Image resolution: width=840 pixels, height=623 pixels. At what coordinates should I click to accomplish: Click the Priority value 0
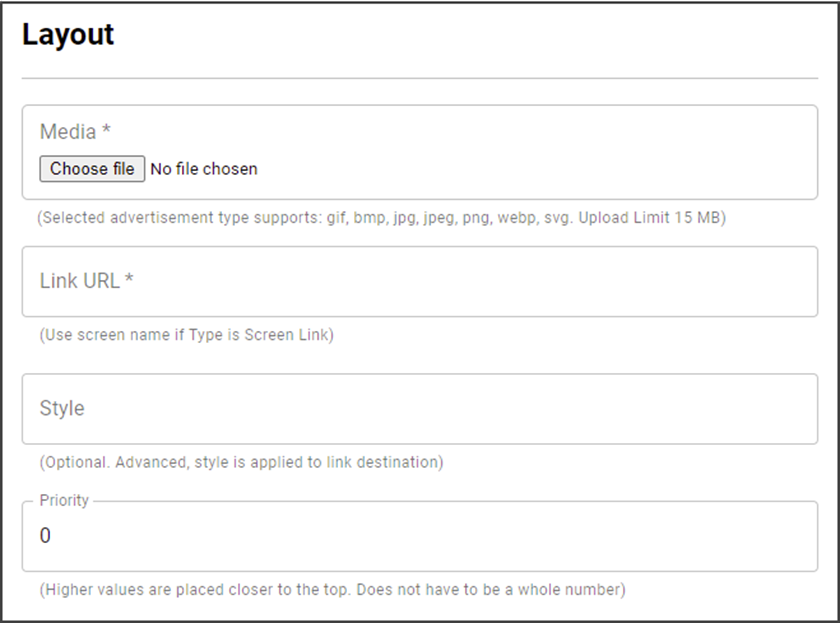point(45,537)
